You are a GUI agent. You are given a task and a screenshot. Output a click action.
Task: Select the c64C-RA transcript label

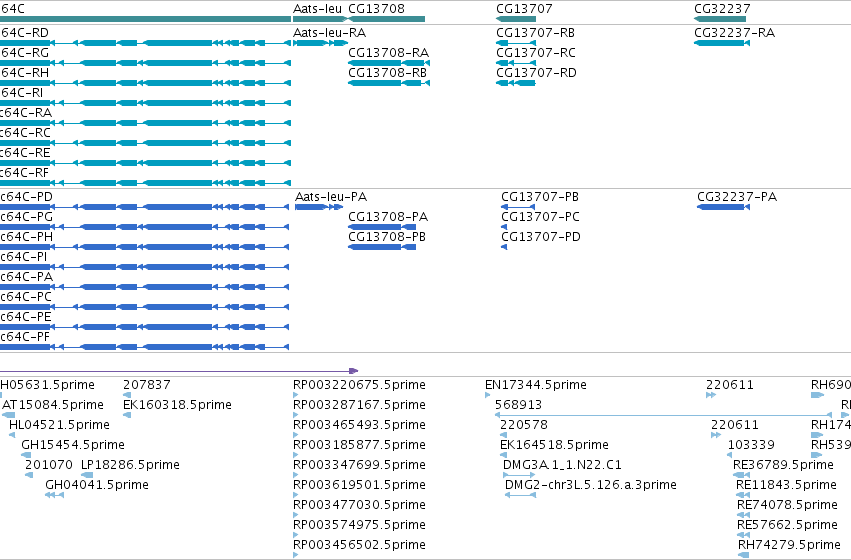coord(26,113)
